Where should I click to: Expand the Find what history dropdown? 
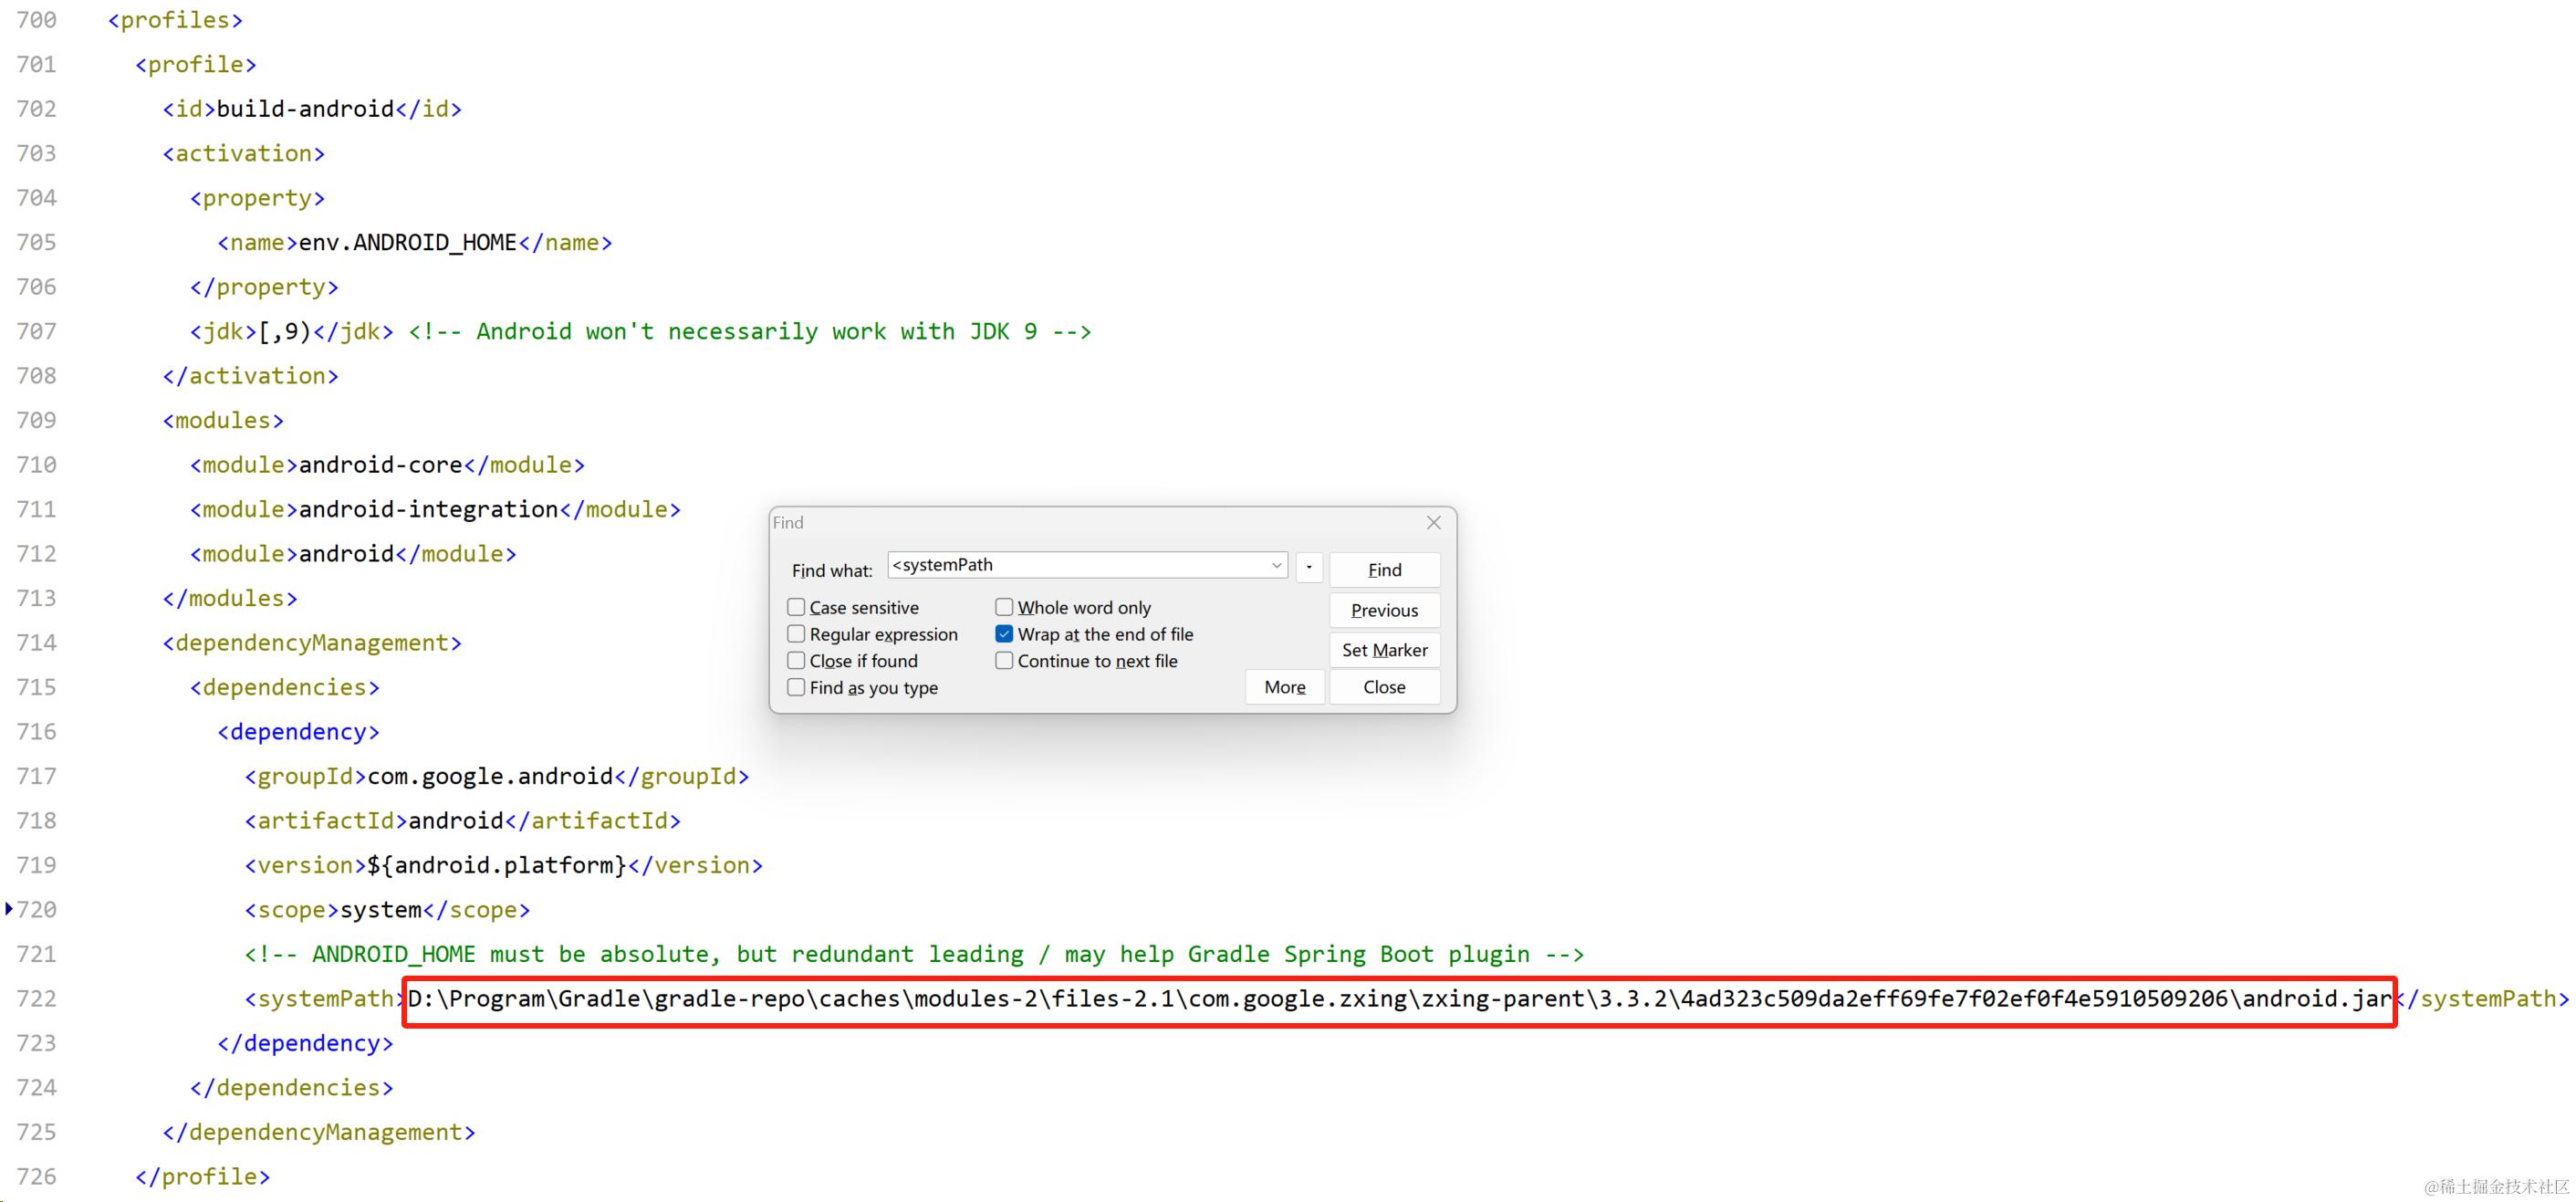1276,565
